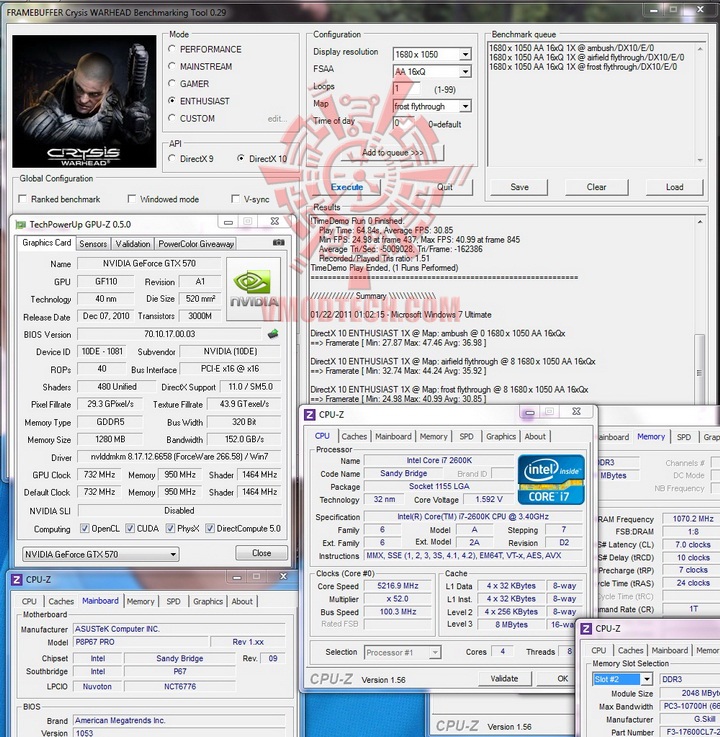Minimize the Crysis Benchmarking Tool window

pyautogui.click(x=653, y=9)
